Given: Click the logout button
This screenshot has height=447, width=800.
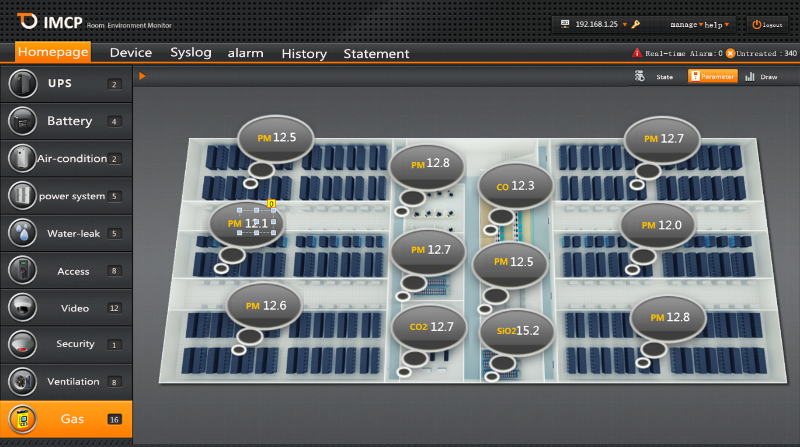Looking at the screenshot, I should coord(769,24).
